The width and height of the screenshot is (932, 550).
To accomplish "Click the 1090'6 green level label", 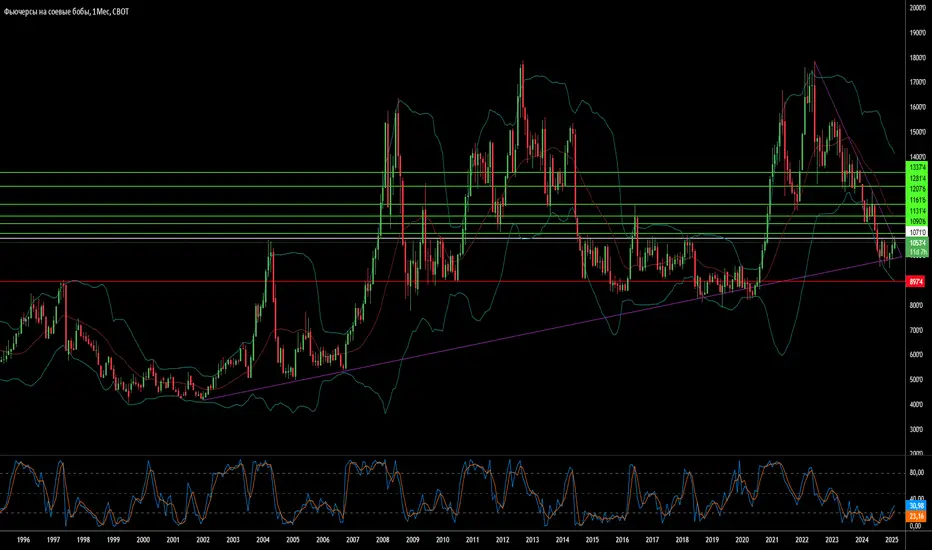I will [x=916, y=222].
